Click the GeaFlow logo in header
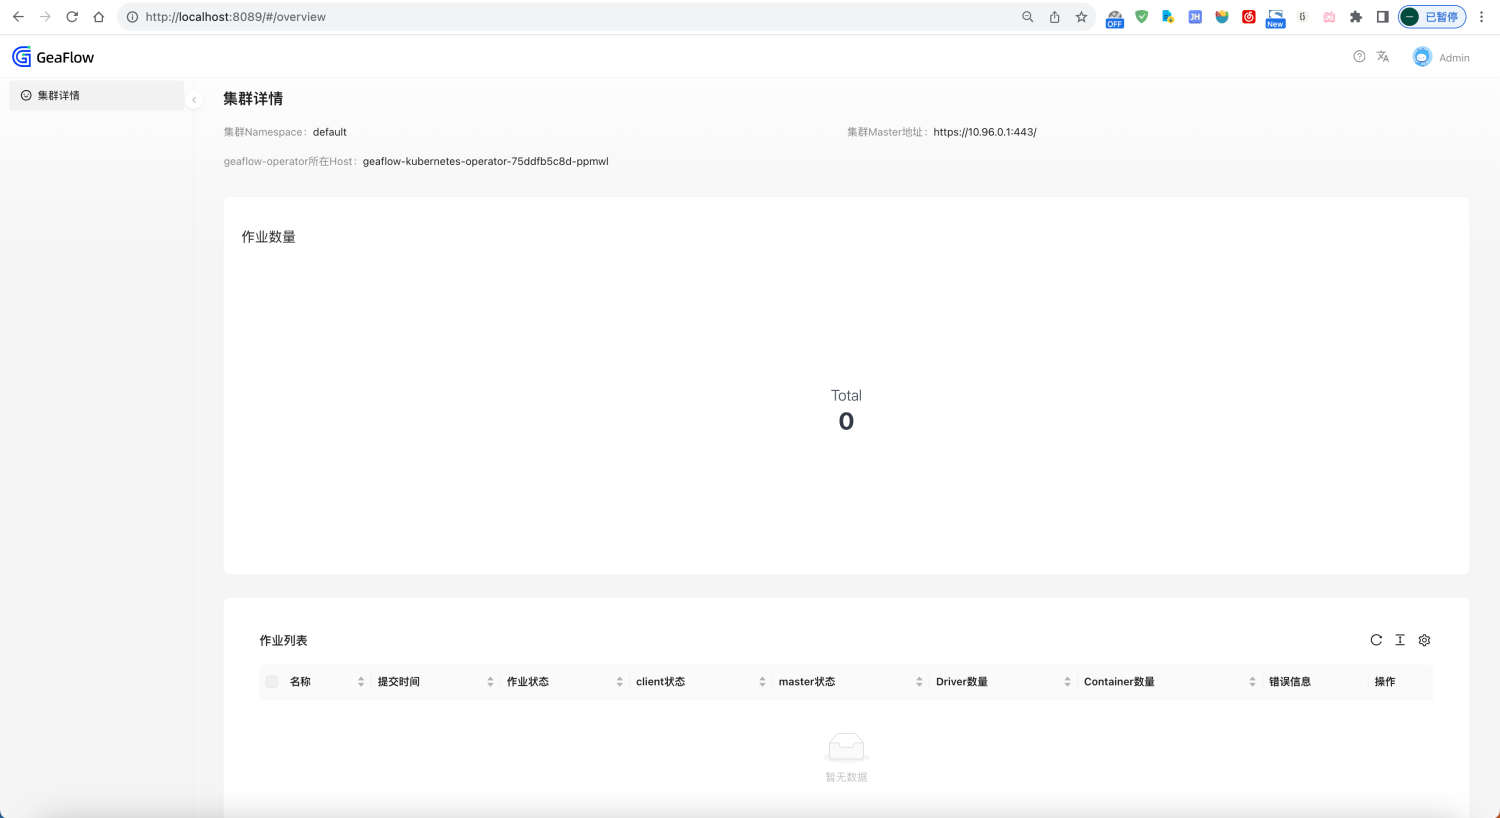This screenshot has width=1500, height=818. (x=53, y=57)
